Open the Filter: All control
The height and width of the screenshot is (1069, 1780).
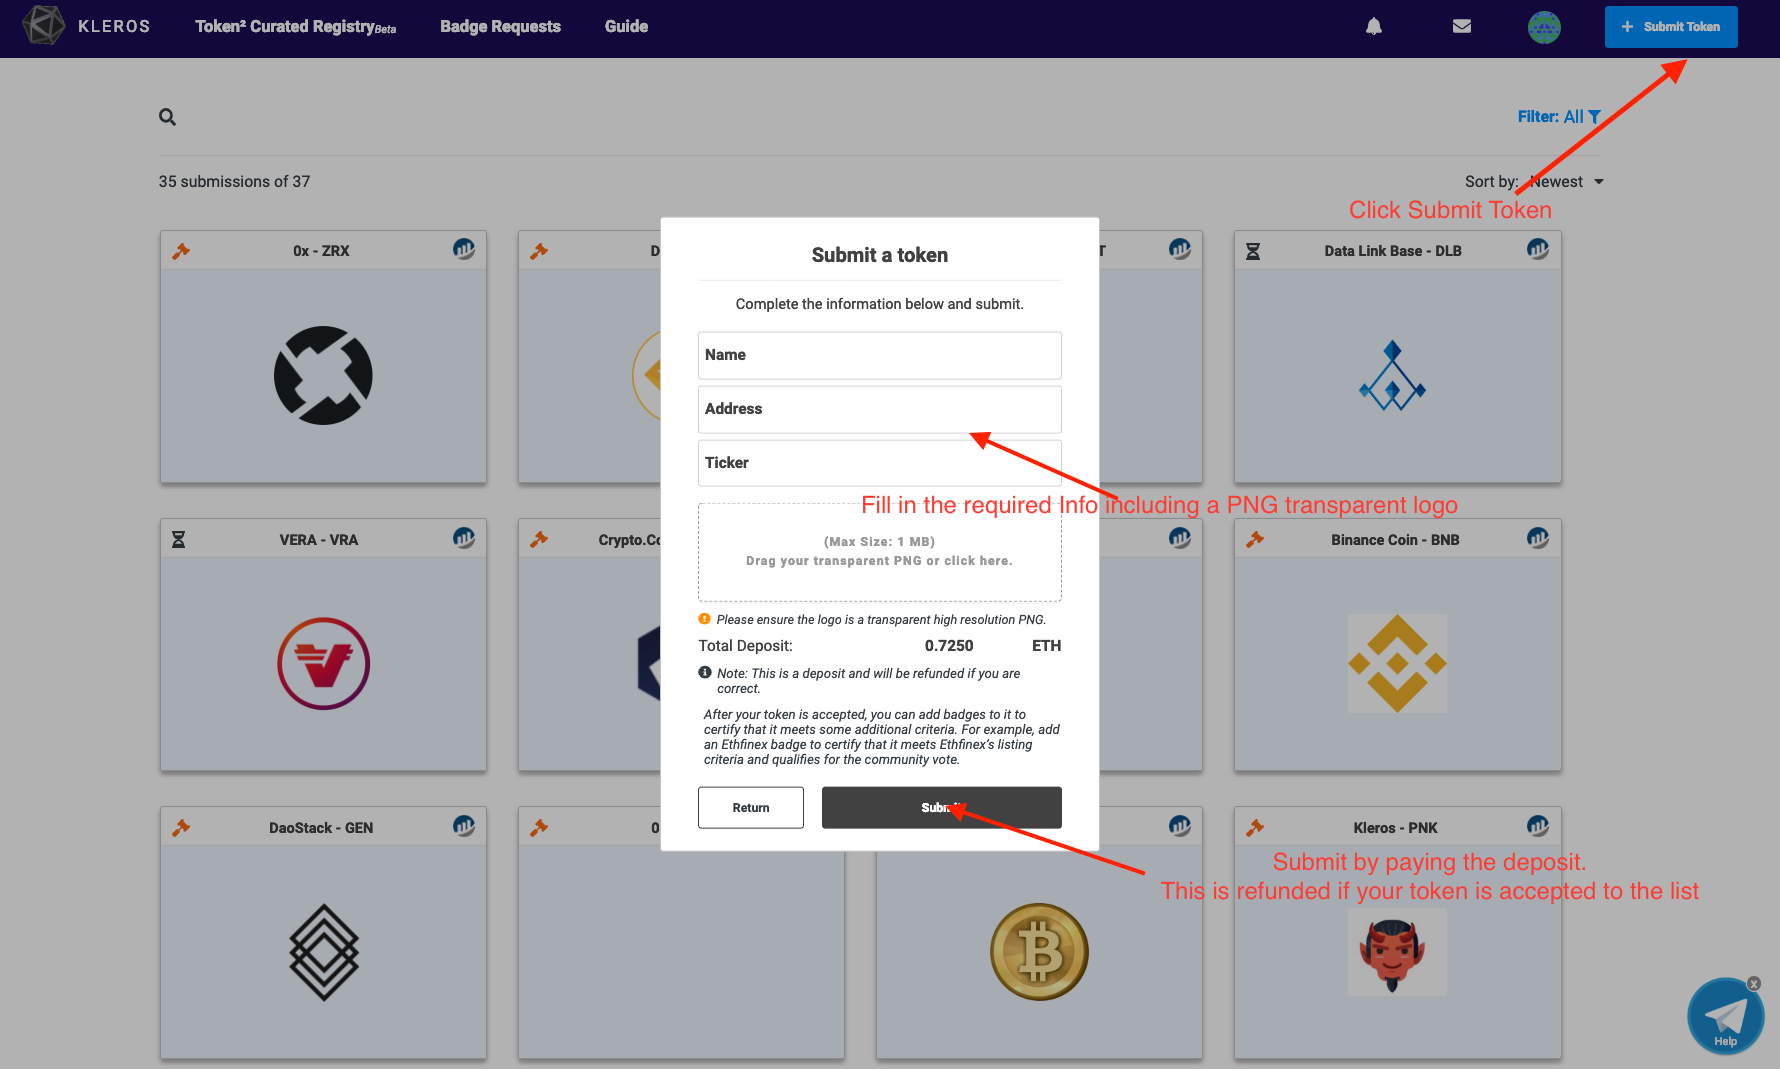1559,117
